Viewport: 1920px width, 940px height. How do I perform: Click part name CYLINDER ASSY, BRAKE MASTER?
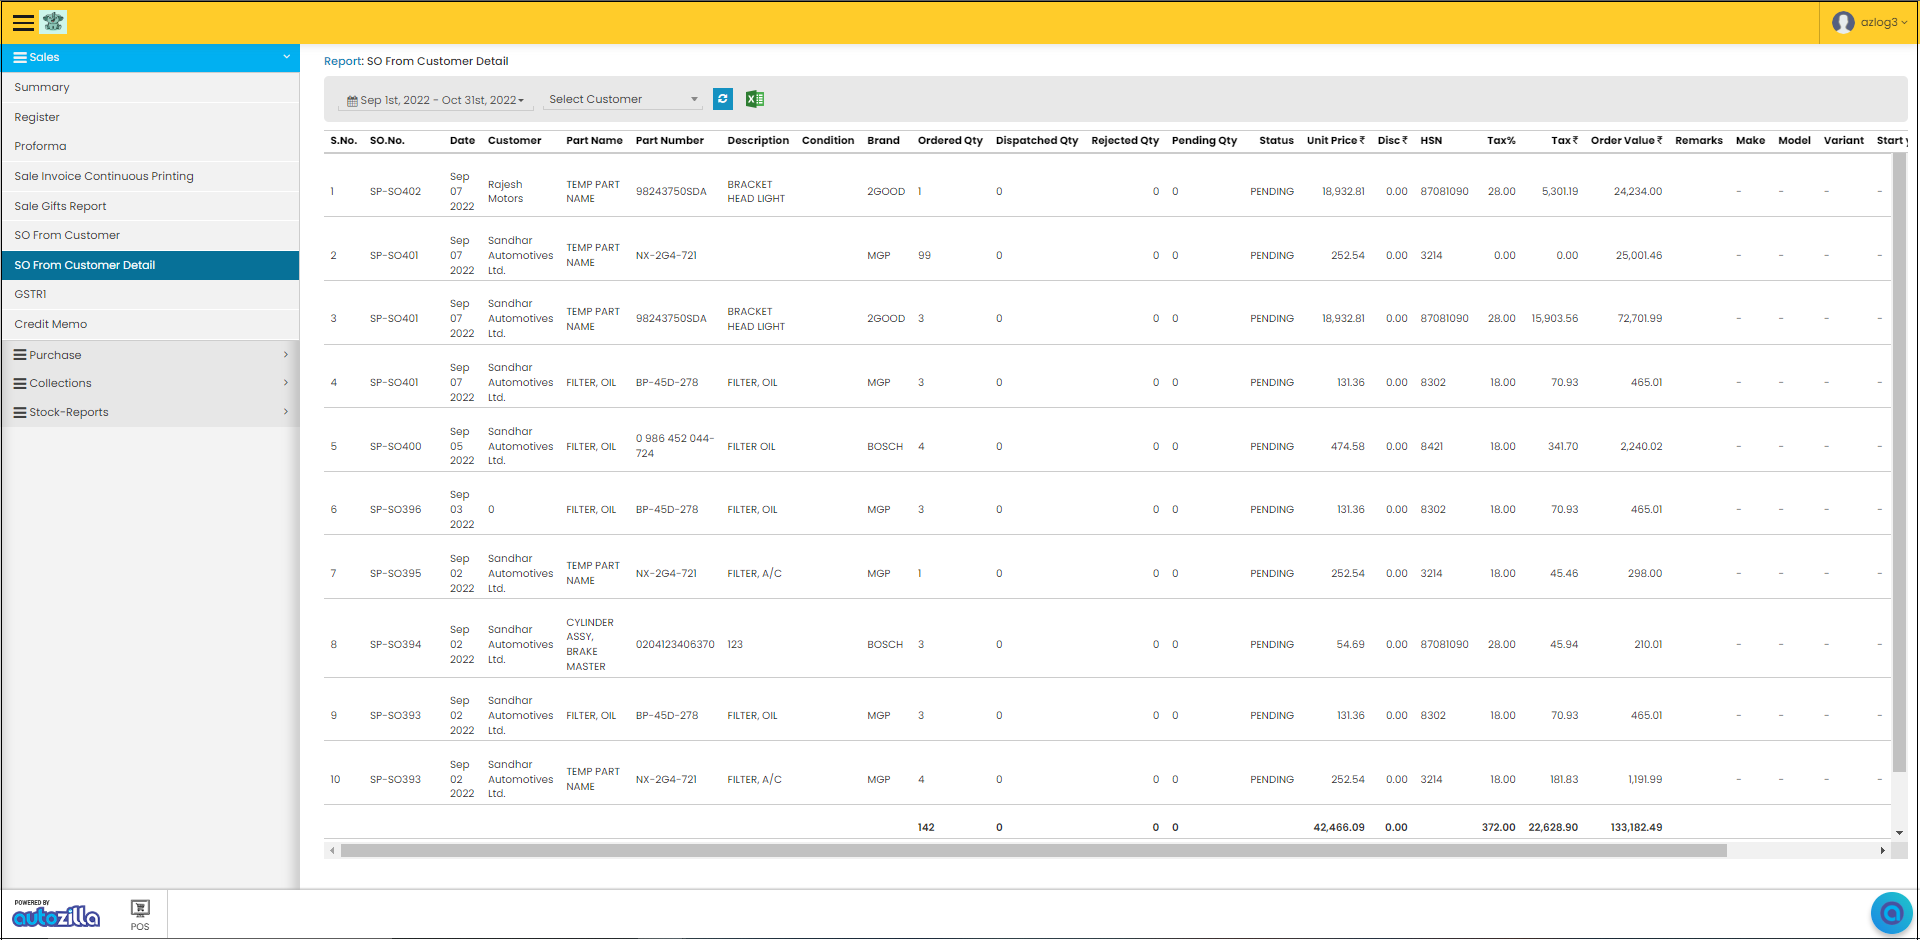pos(590,645)
